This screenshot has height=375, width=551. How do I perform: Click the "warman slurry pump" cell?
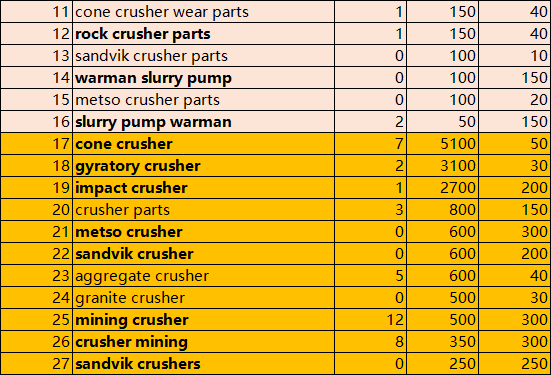point(203,78)
